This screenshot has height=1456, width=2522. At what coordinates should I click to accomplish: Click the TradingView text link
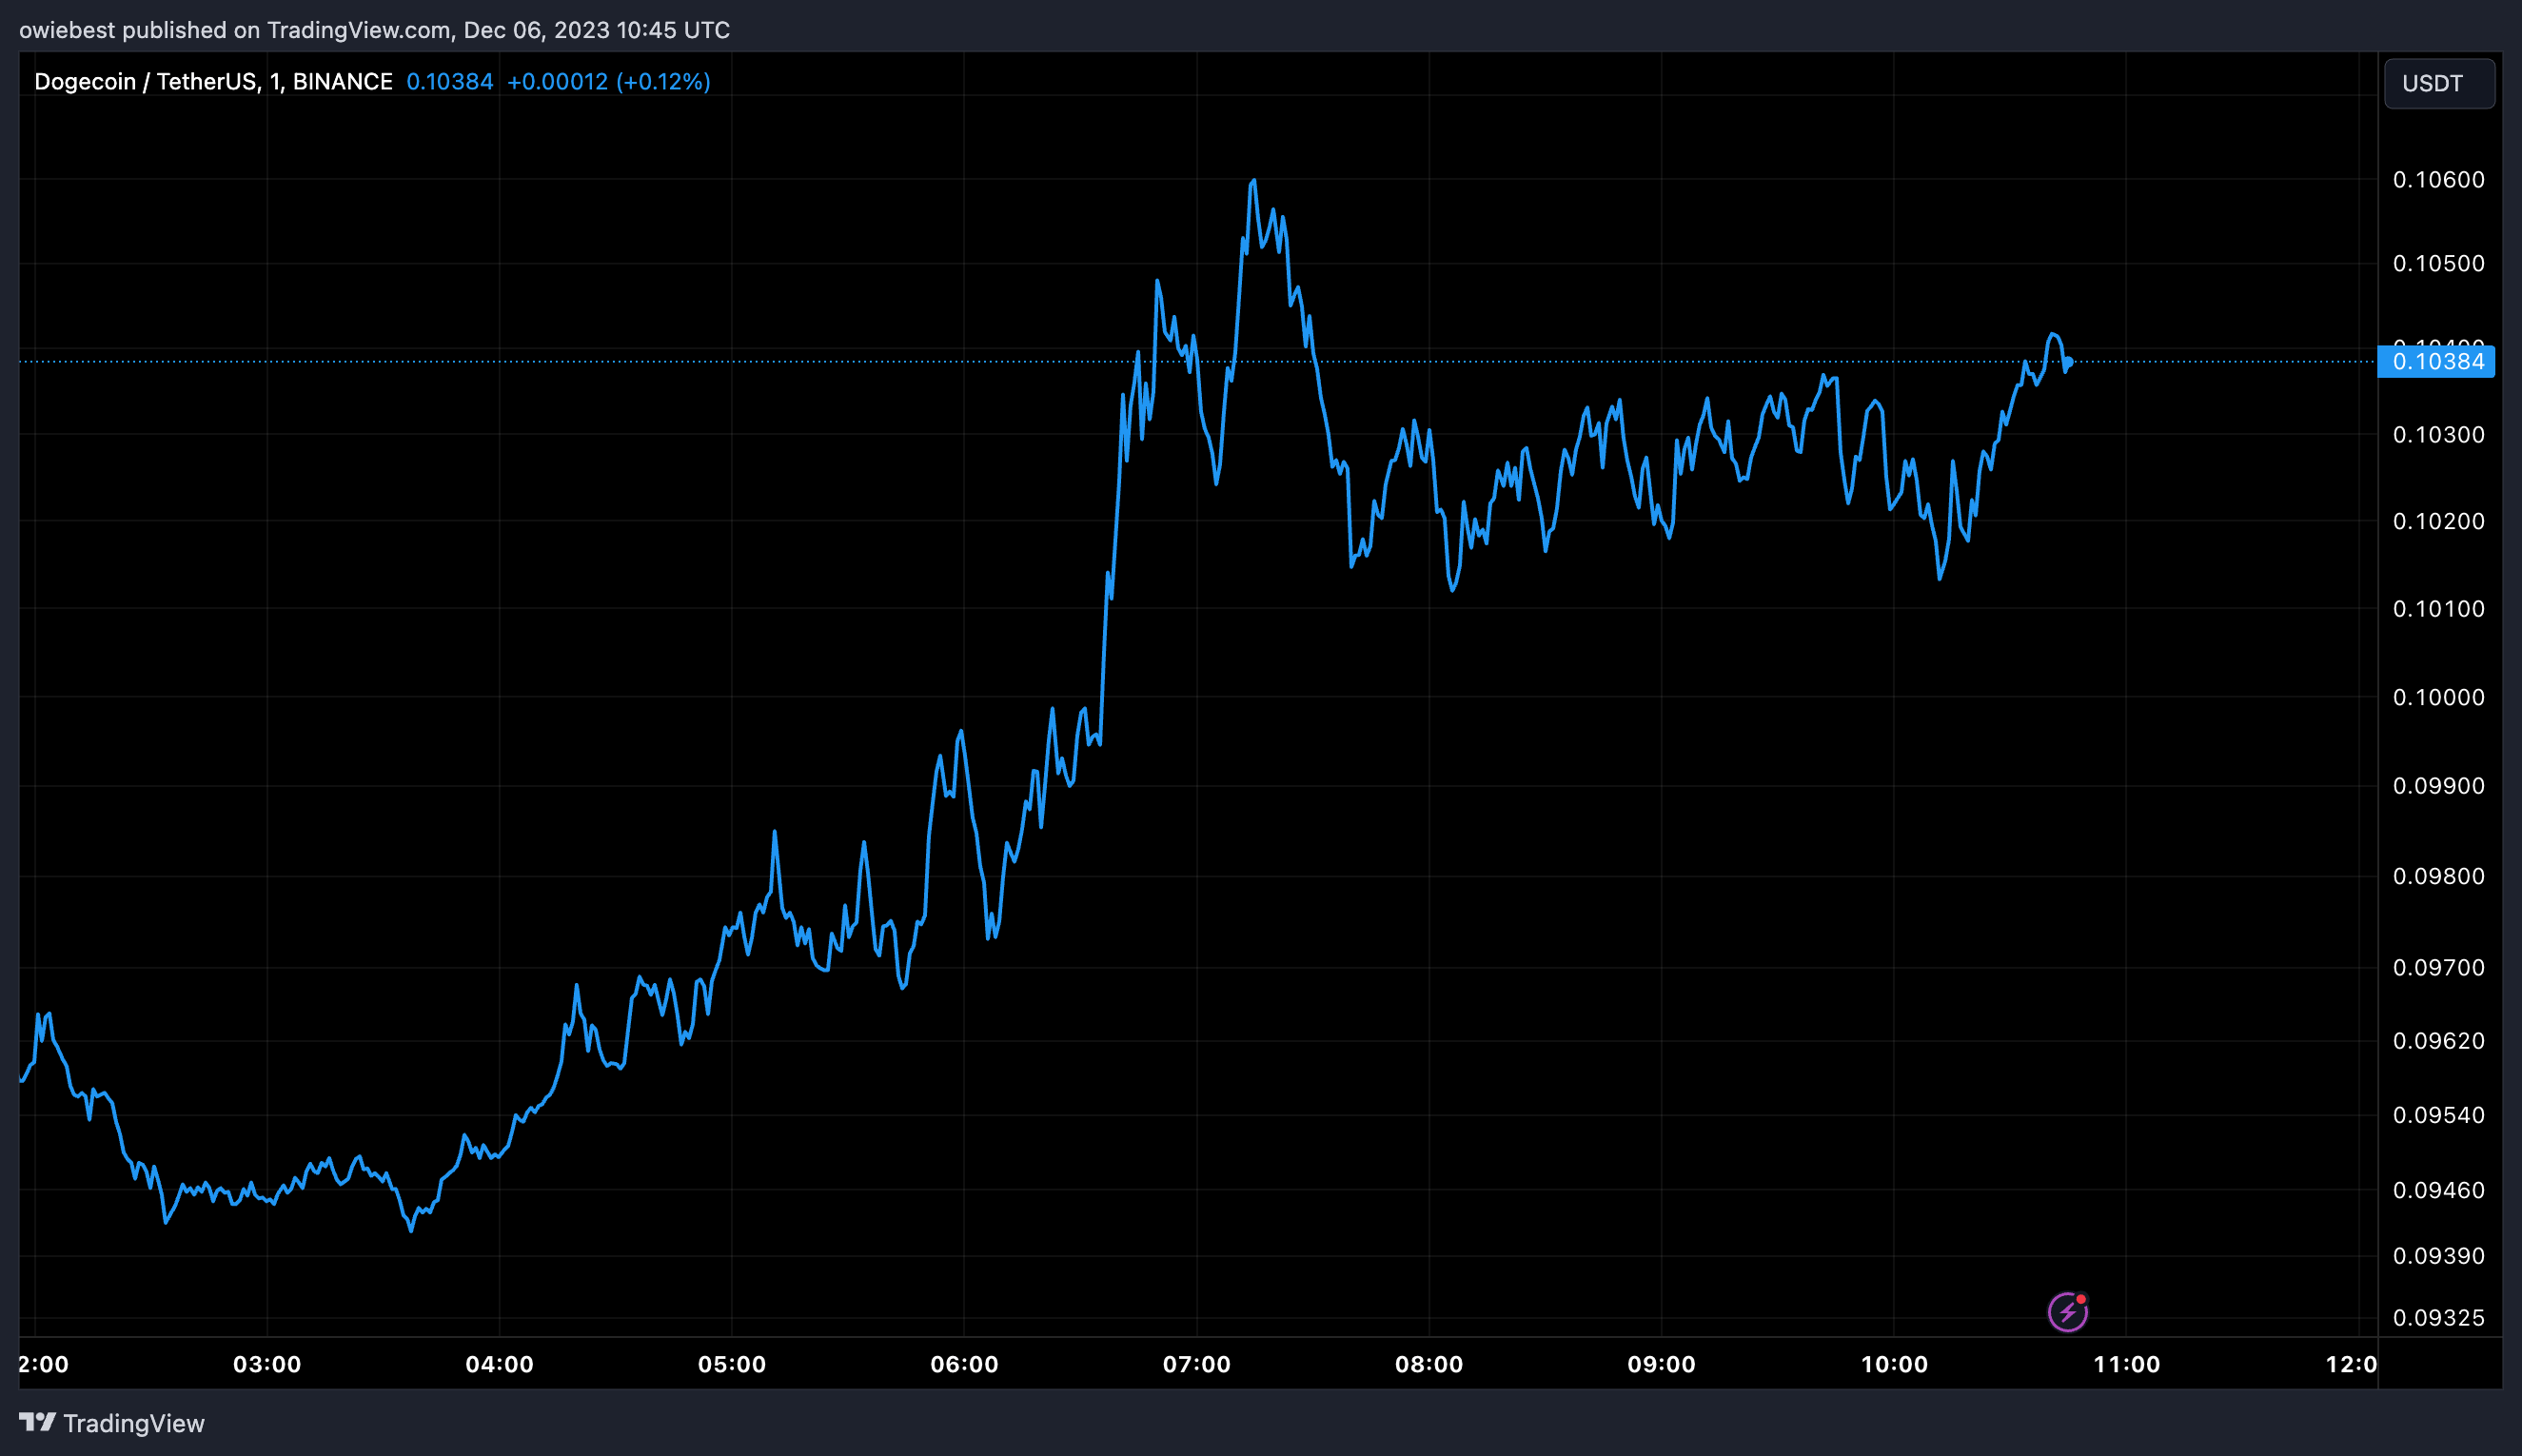click(x=134, y=1423)
